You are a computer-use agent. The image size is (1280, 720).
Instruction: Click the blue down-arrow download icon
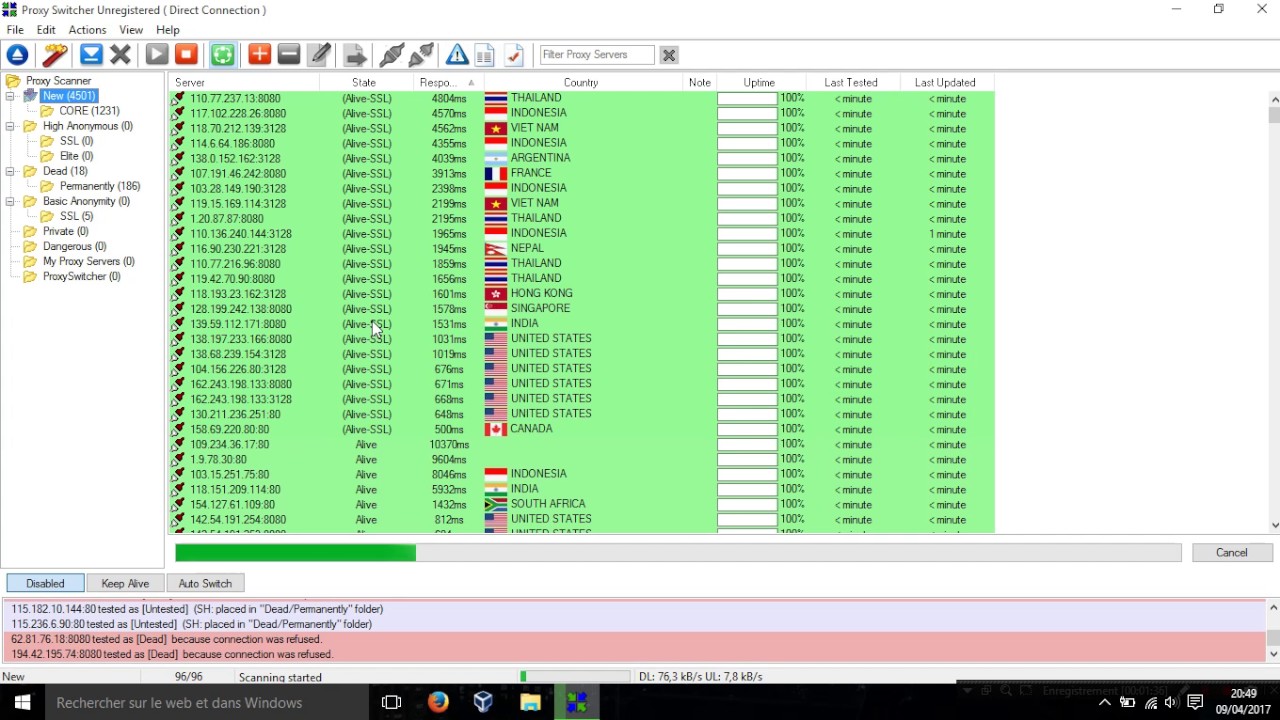[91, 55]
